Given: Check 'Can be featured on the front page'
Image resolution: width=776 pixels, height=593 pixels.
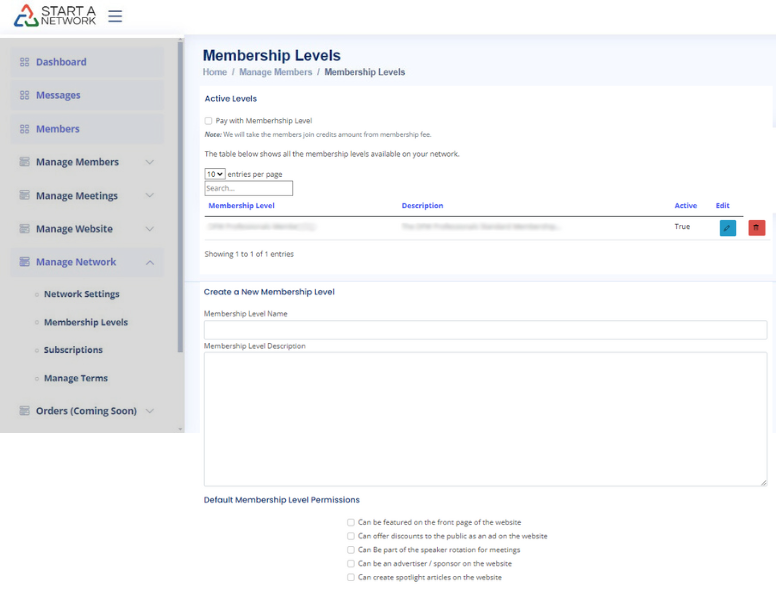Looking at the screenshot, I should click(x=351, y=522).
